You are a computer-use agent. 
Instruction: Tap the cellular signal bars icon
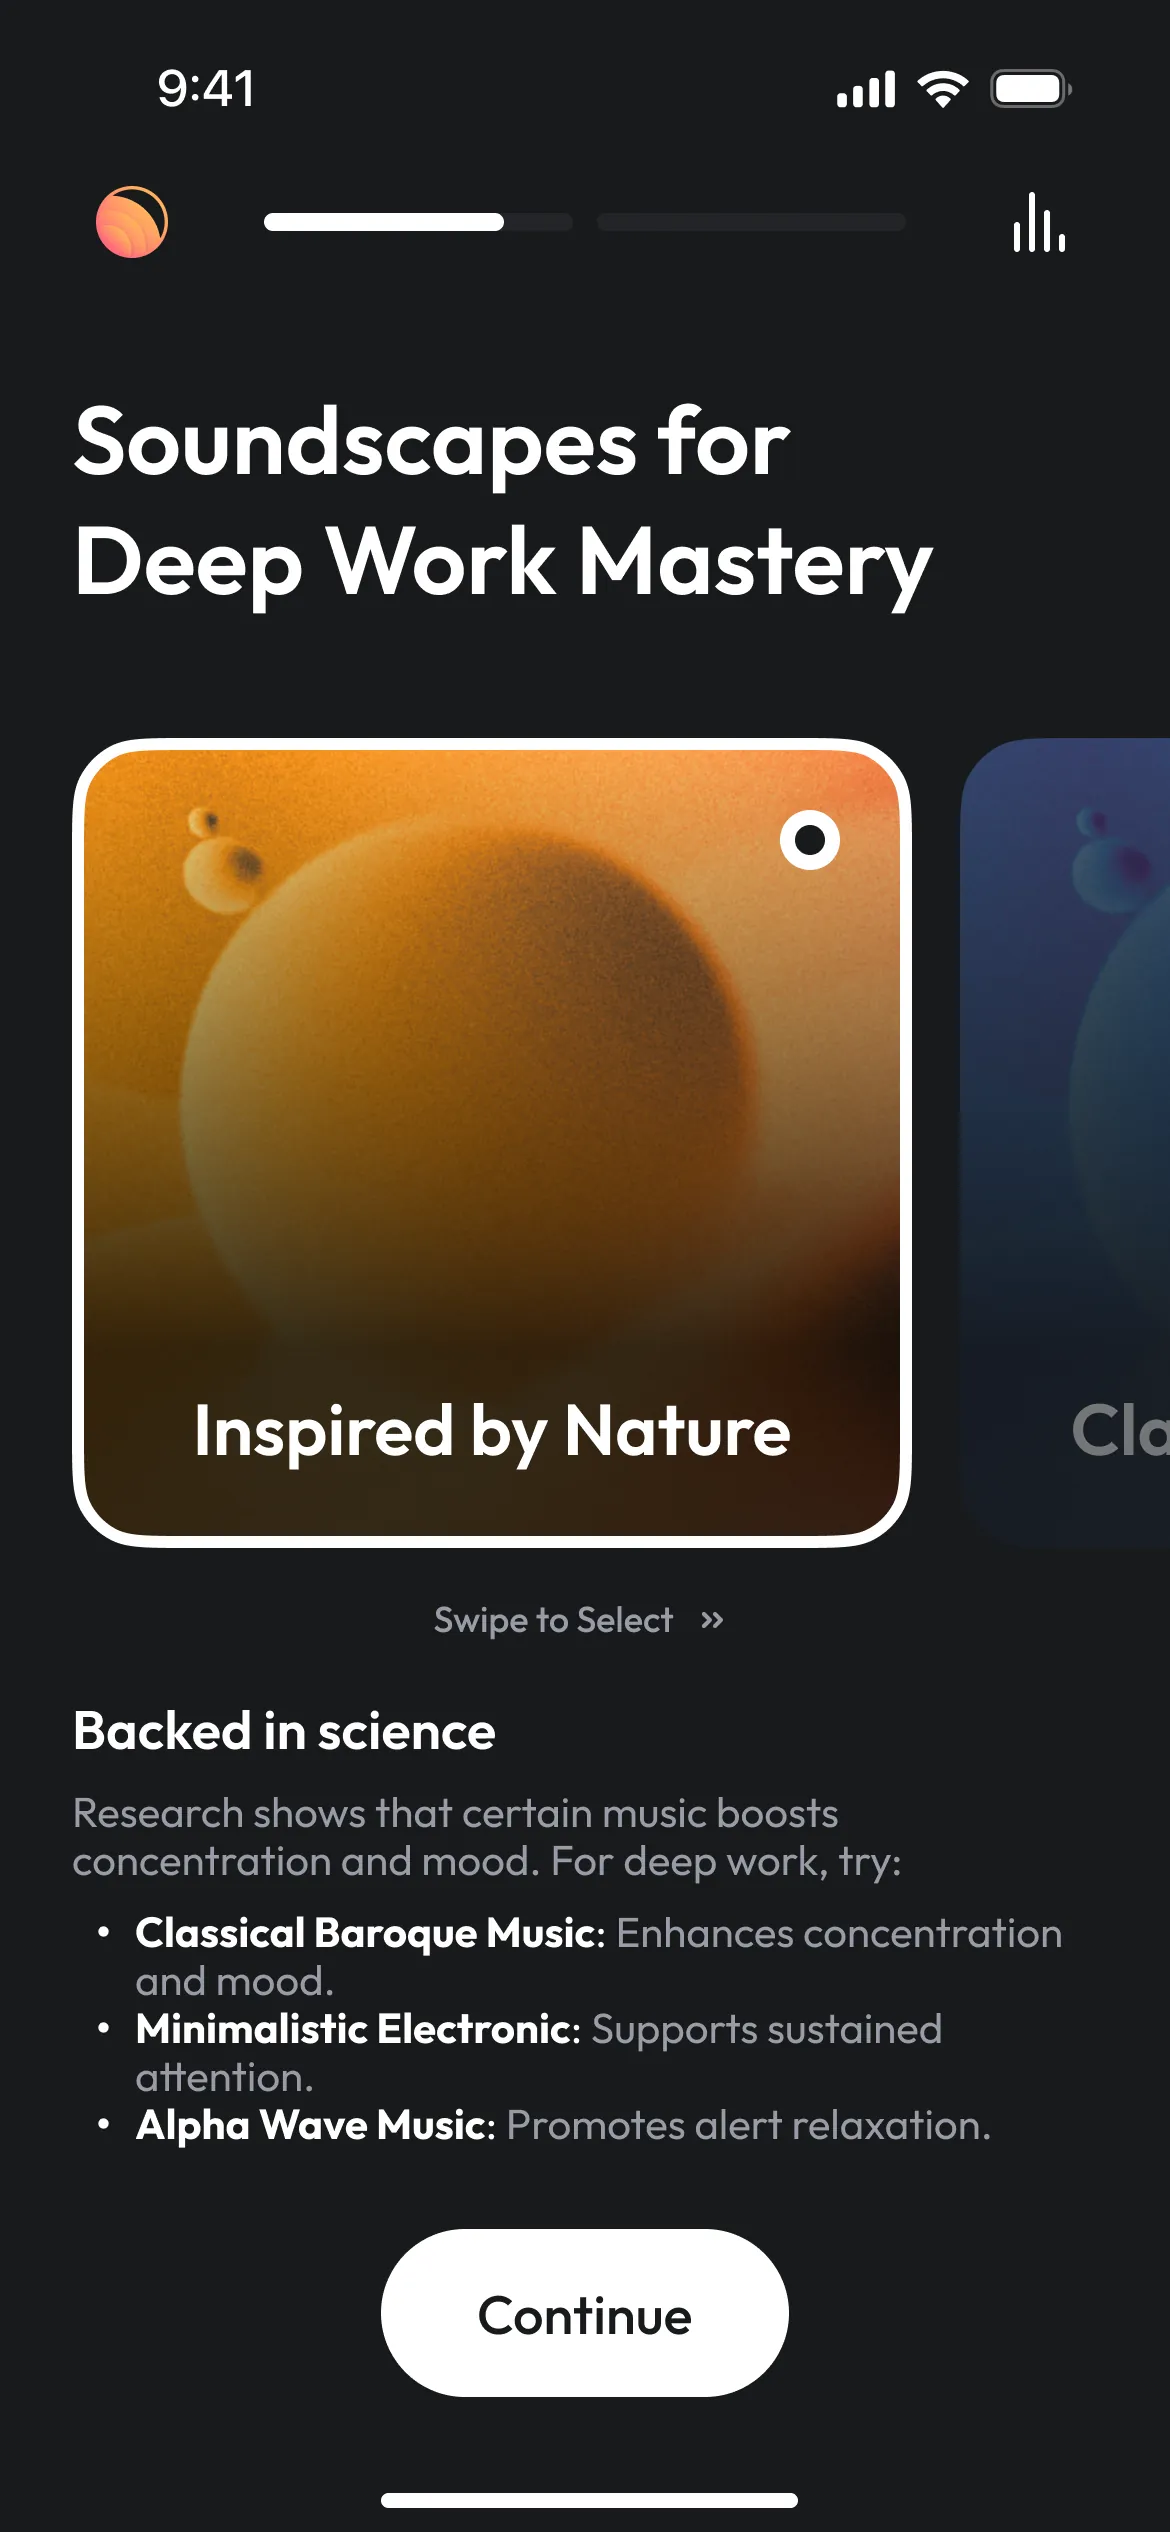866,90
